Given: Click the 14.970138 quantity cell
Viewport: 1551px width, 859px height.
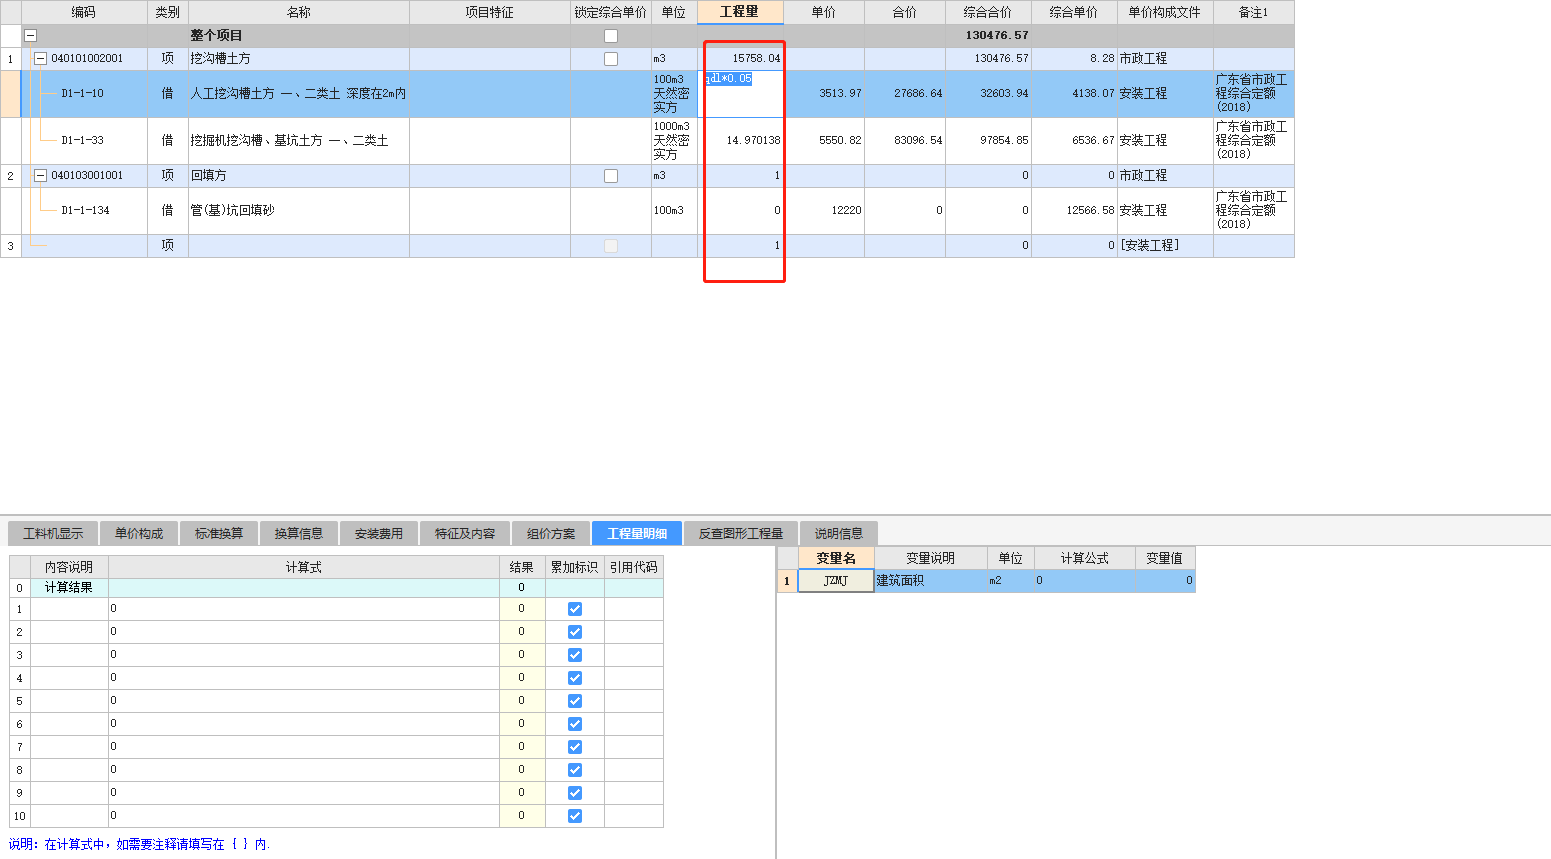Looking at the screenshot, I should 741,141.
